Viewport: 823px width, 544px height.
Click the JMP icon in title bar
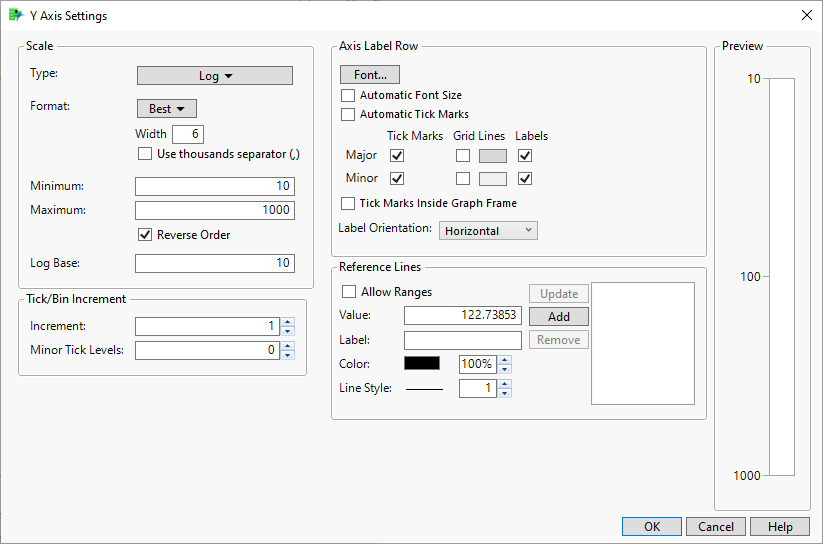[x=16, y=16]
